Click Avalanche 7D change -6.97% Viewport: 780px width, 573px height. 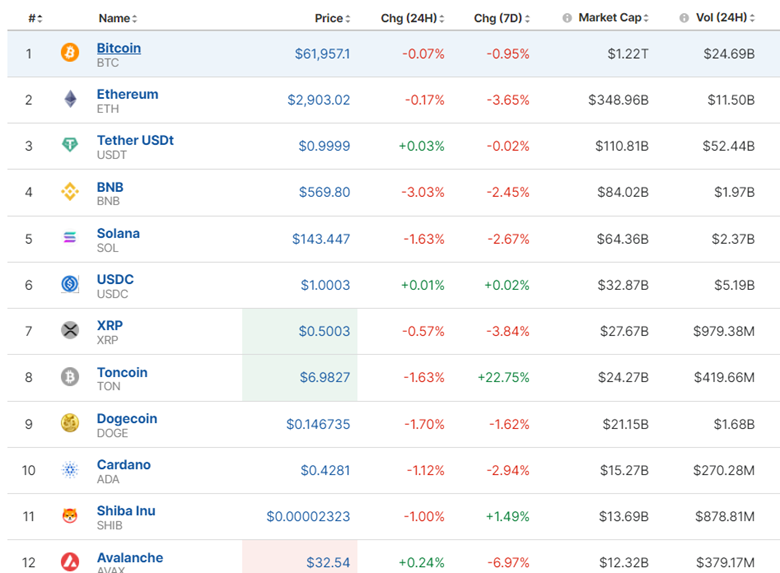click(508, 563)
